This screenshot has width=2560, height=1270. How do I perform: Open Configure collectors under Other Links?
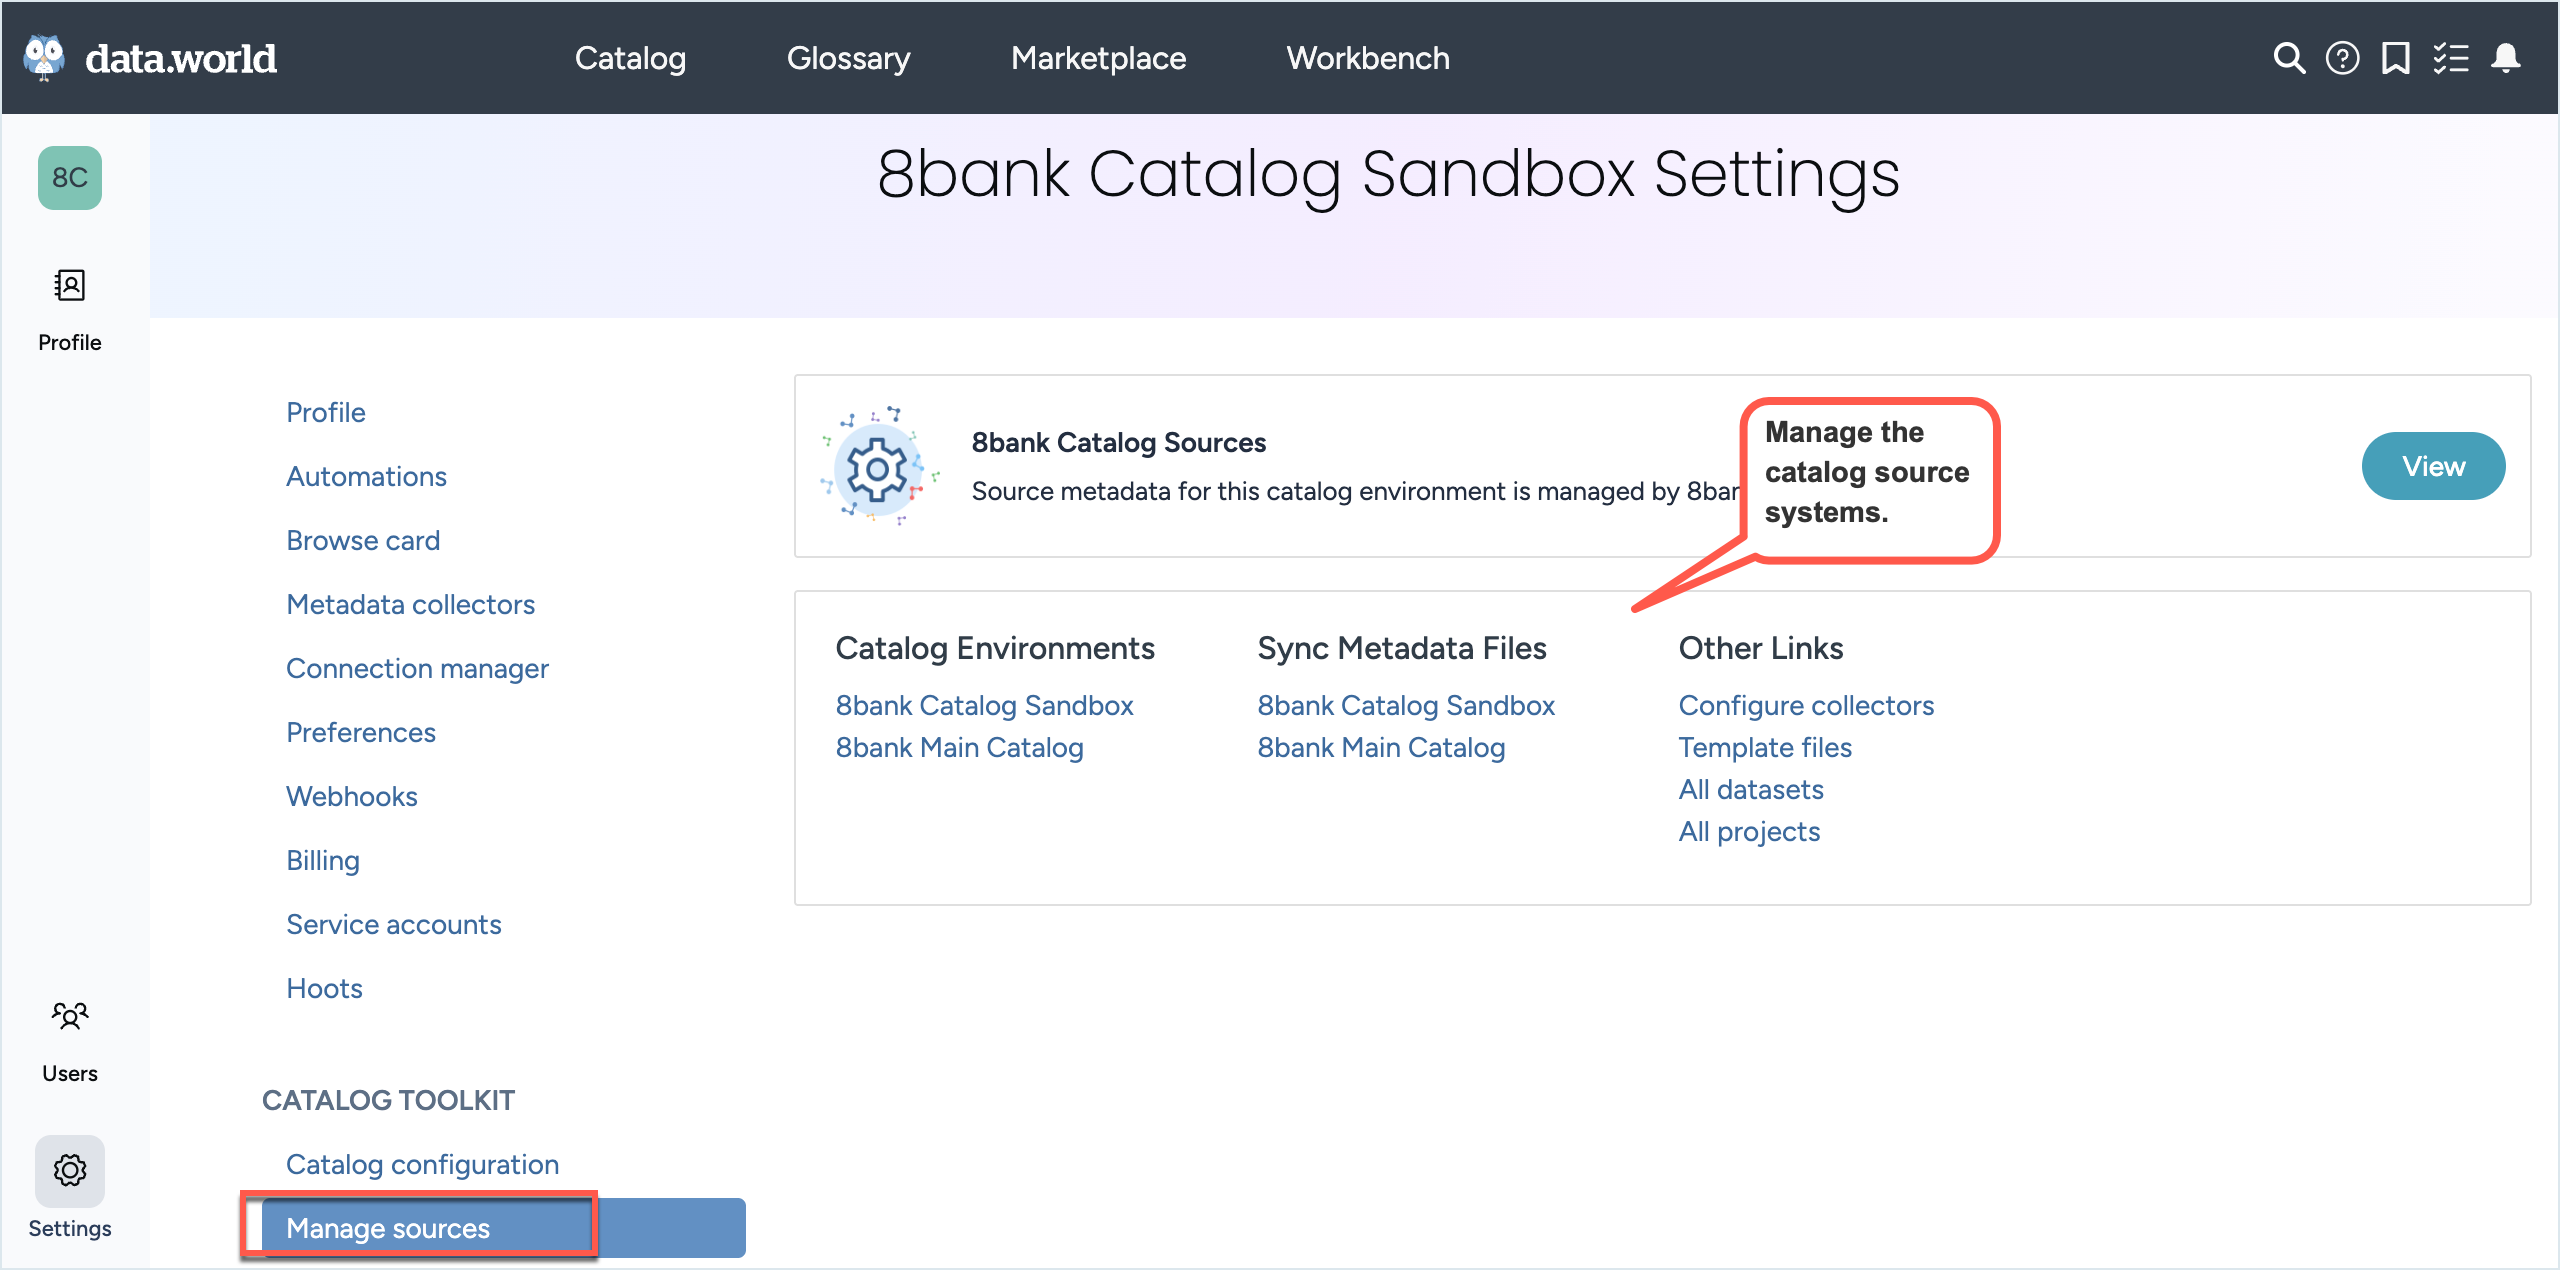[1806, 705]
